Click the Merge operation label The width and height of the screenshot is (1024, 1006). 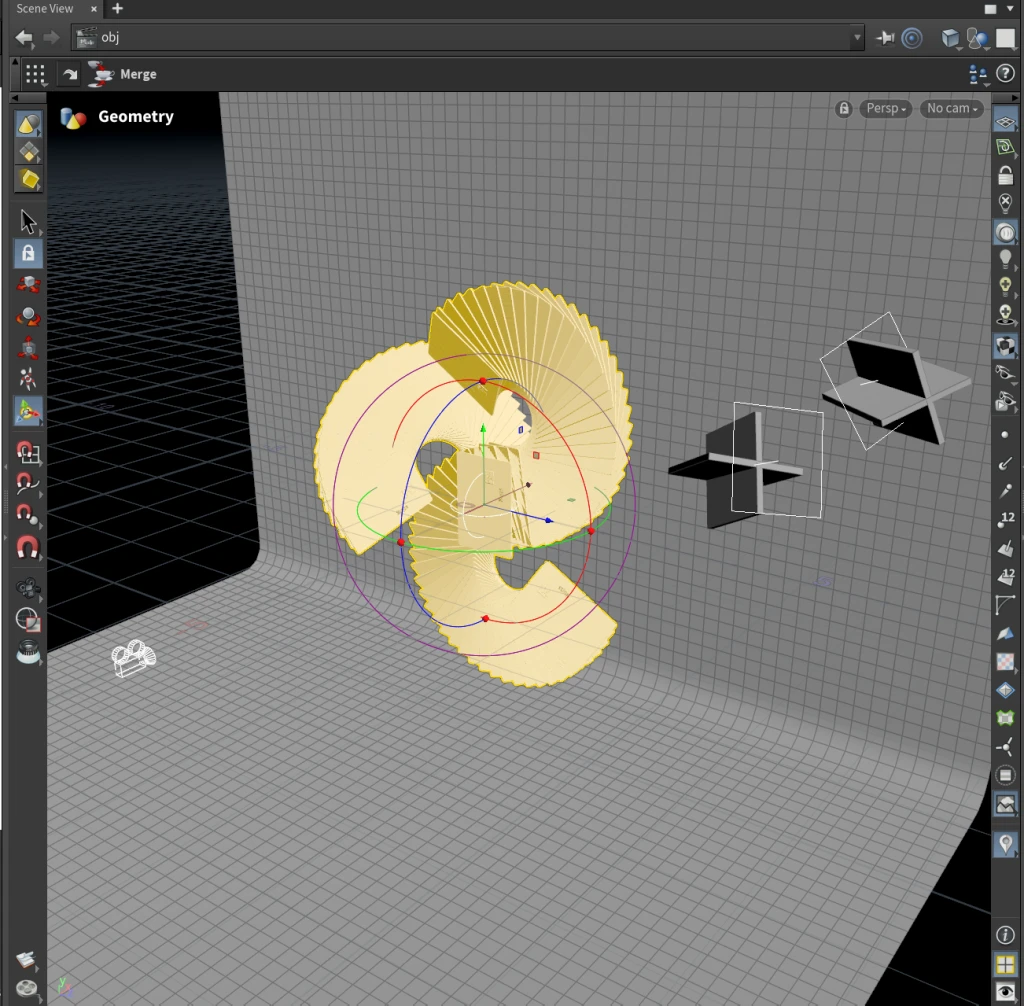[138, 74]
